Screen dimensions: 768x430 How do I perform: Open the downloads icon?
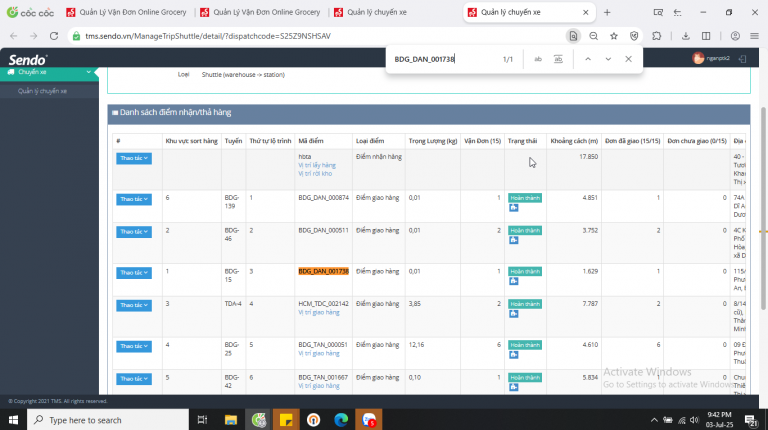pos(686,36)
